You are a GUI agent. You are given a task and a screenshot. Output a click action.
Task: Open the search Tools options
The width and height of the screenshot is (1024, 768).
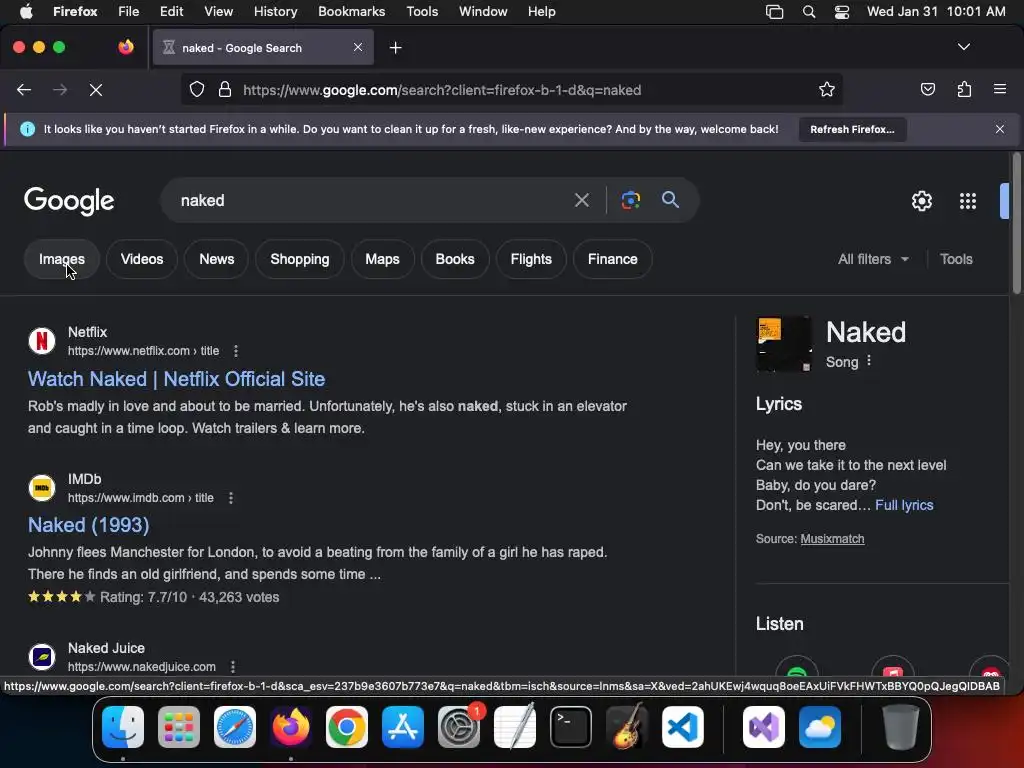coord(956,259)
